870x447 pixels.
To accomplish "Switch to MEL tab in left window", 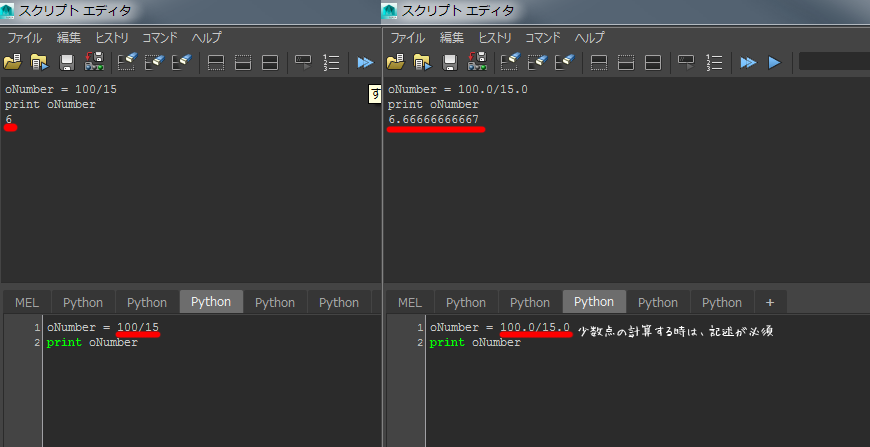I will pyautogui.click(x=27, y=302).
